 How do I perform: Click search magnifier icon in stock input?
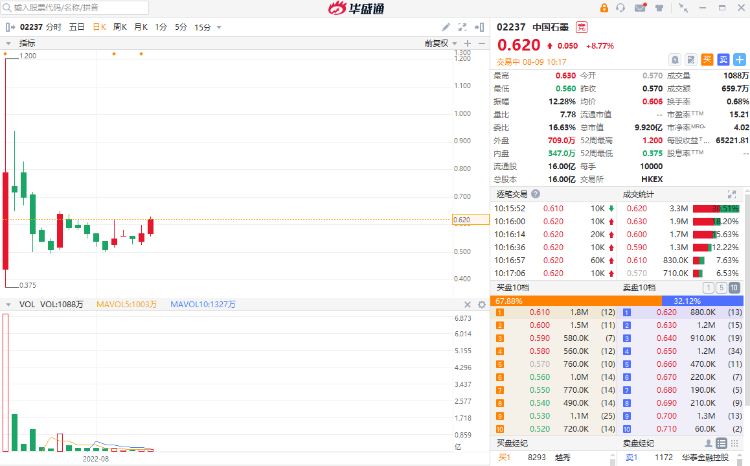(x=7, y=8)
